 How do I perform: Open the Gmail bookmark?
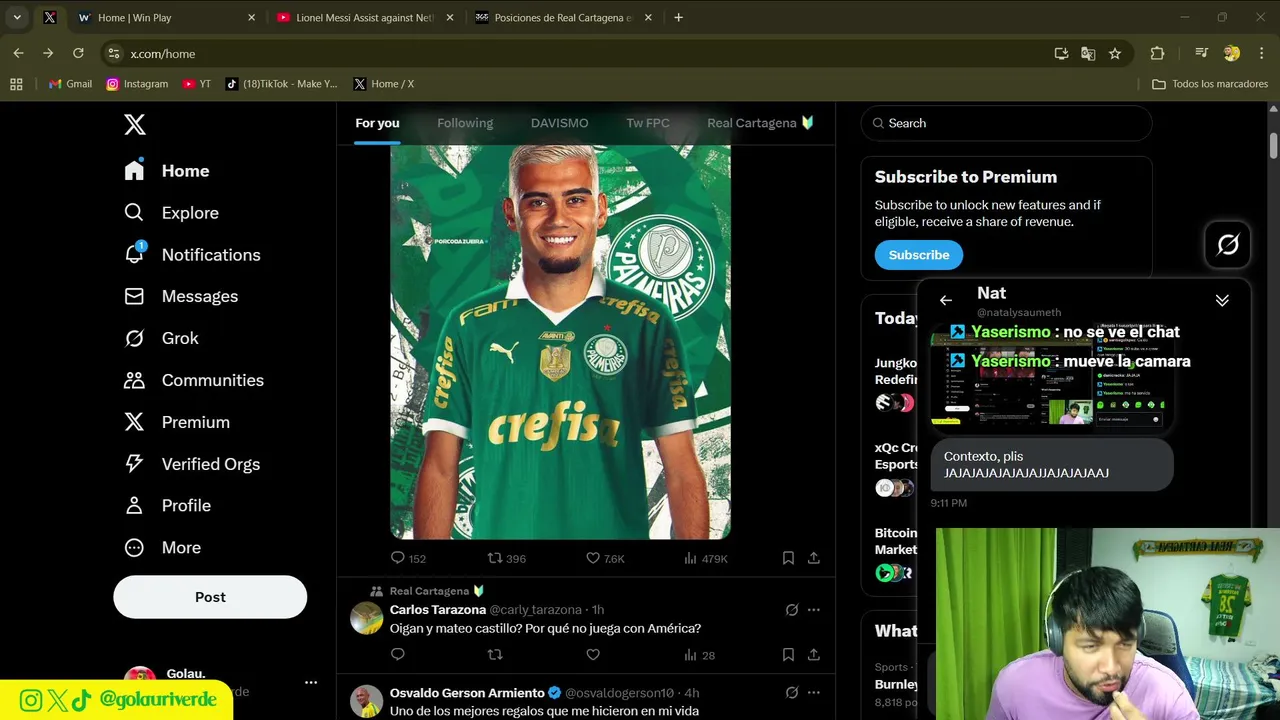pos(71,84)
